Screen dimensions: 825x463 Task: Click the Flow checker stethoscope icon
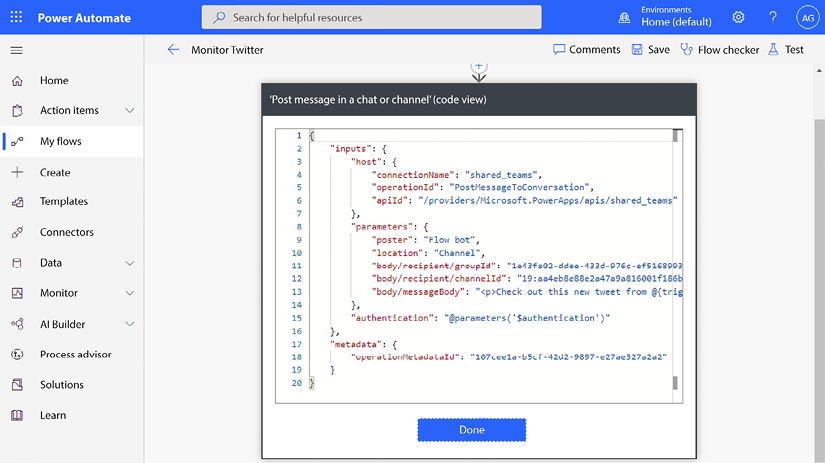tap(686, 49)
